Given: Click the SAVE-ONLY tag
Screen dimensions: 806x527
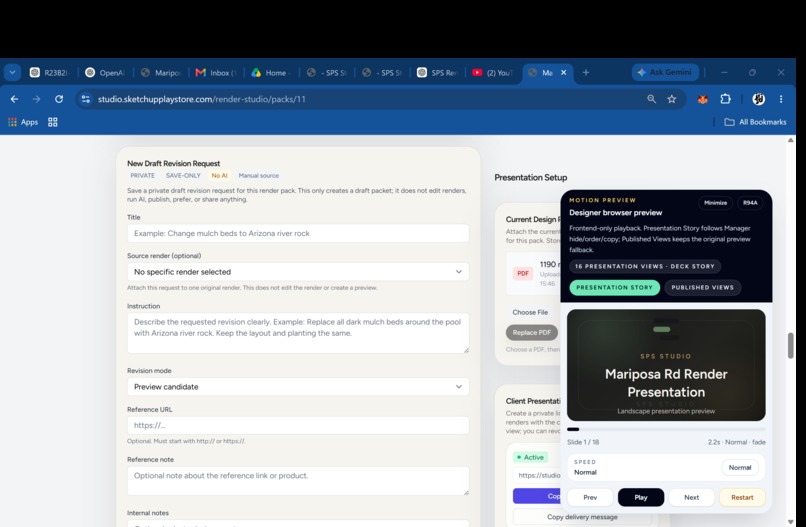Looking at the screenshot, I should [183, 175].
